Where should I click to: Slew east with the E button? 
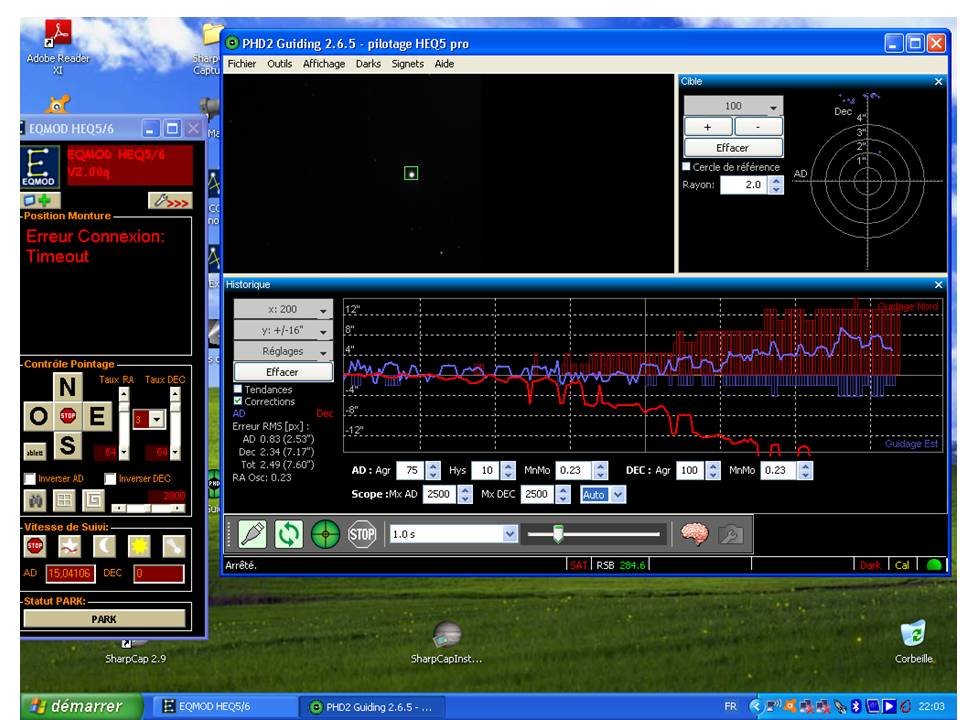coord(97,416)
